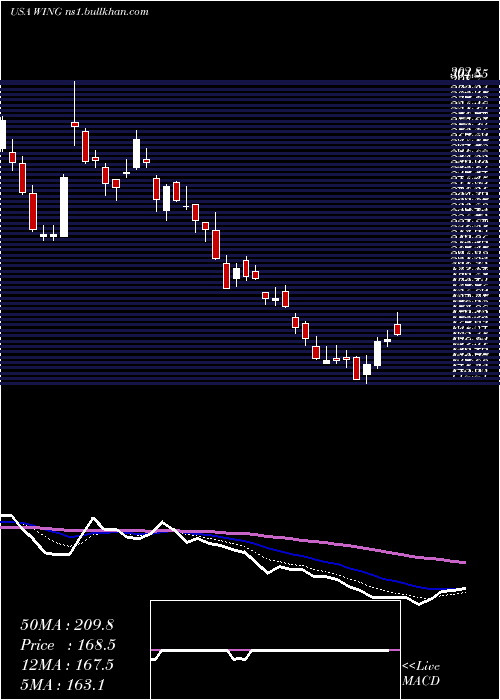Viewport: 500px width, 700px height.
Task: Click the tall white candlestick near the chart's left side
Action: [64, 207]
